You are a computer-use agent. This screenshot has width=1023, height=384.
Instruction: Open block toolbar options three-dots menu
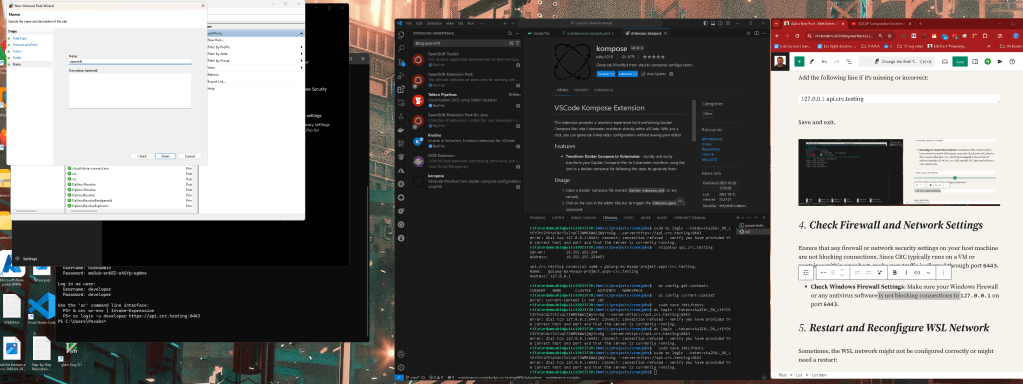[x=943, y=273]
